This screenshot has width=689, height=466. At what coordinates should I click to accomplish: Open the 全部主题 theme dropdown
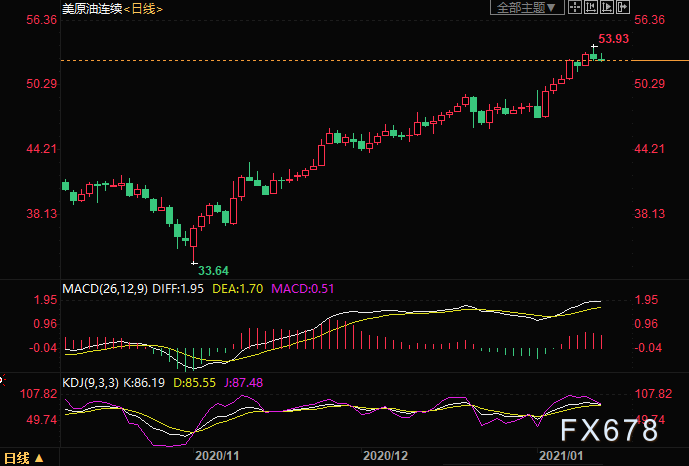click(x=527, y=7)
